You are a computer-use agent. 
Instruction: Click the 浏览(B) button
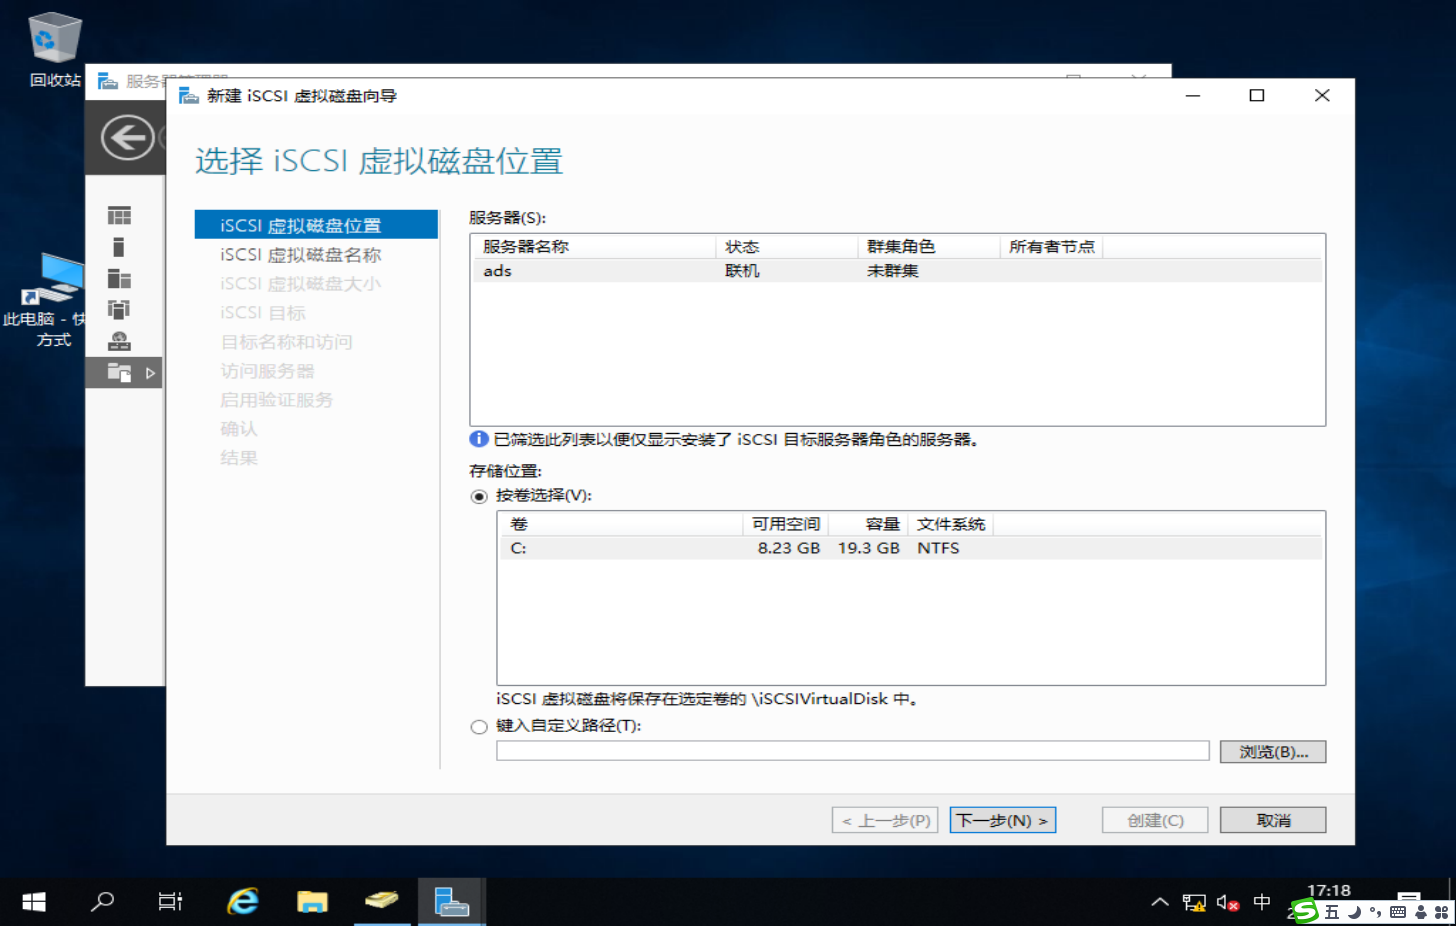coord(1271,751)
